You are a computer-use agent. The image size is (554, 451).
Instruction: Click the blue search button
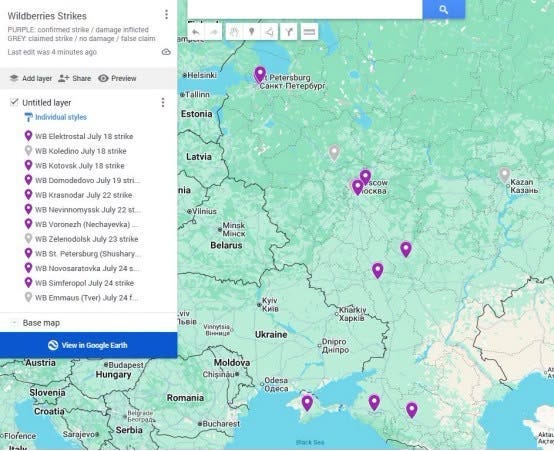[x=444, y=9]
